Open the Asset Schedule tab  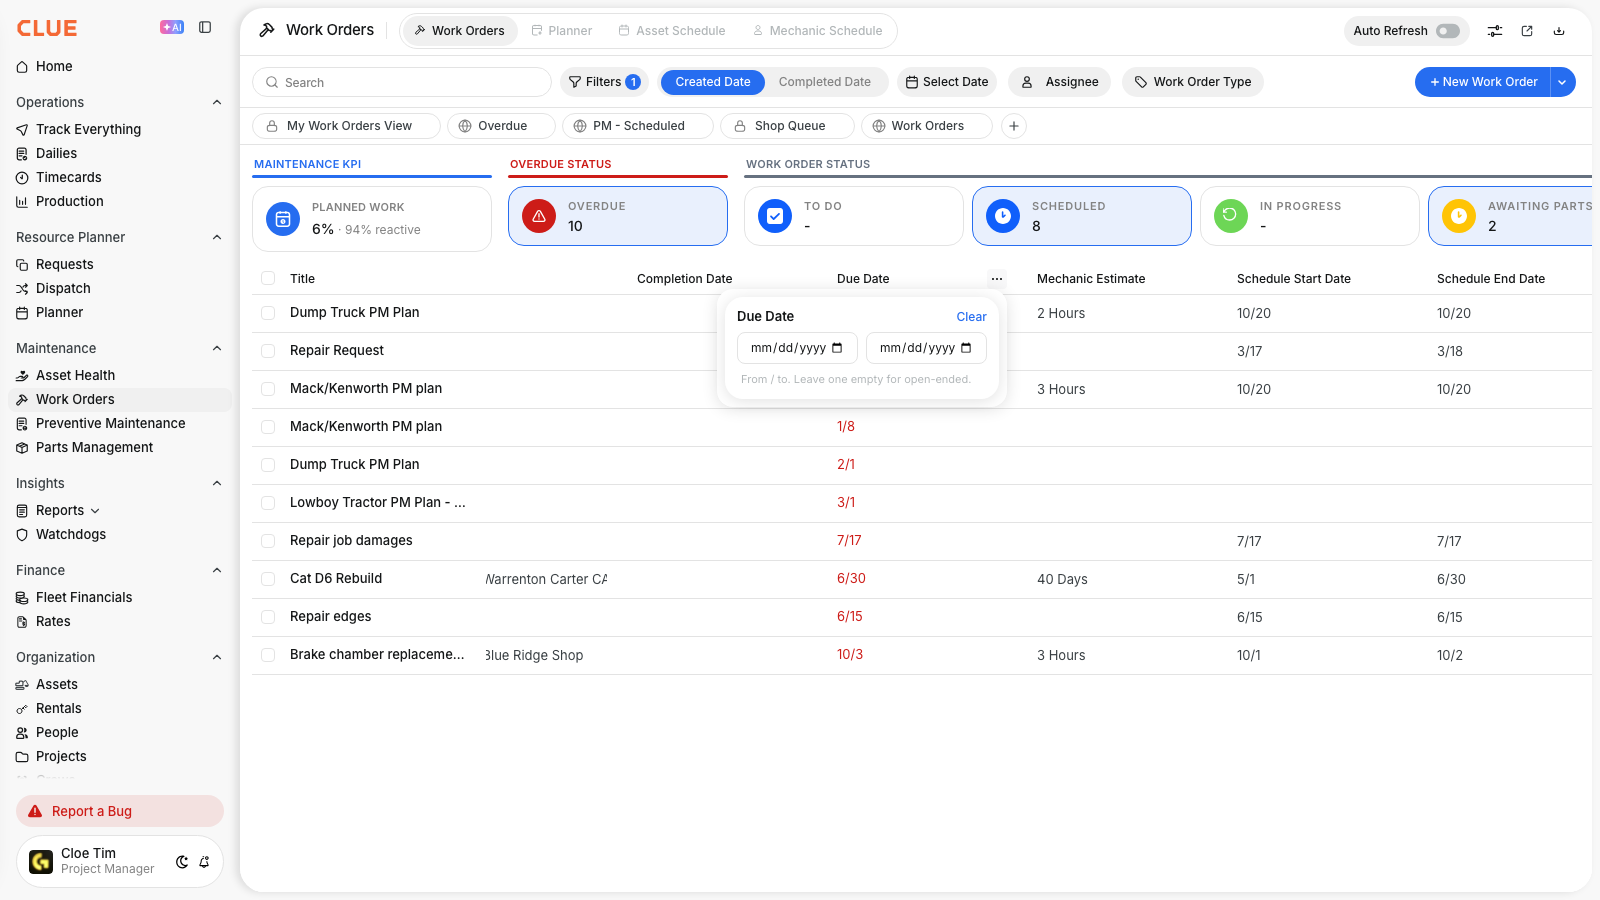pyautogui.click(x=672, y=31)
